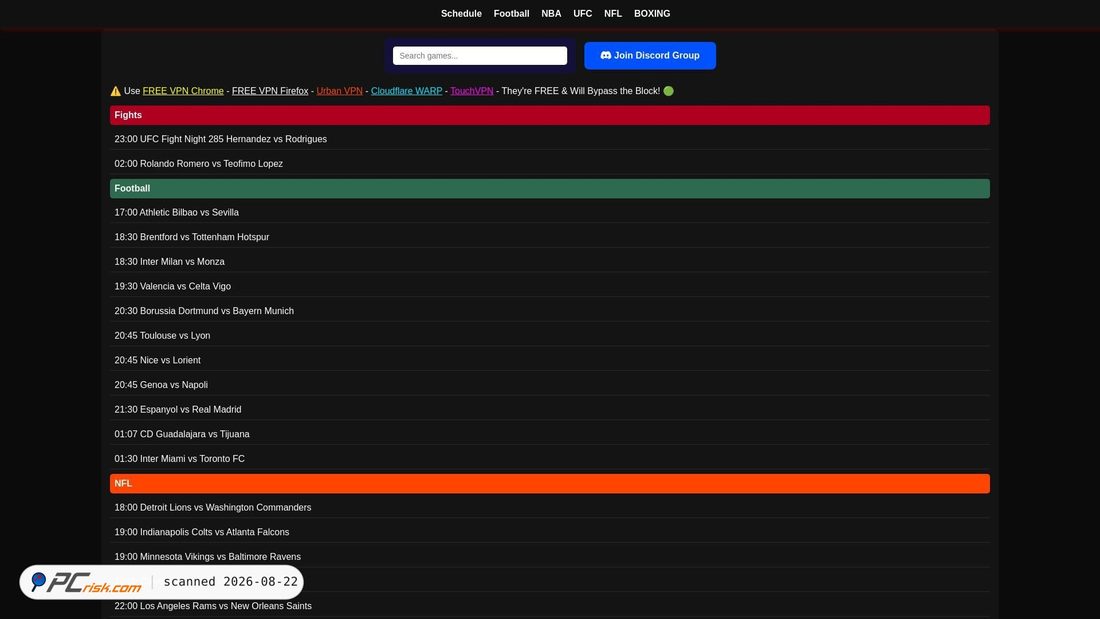
Task: Open the Schedule nav item
Action: (x=461, y=13)
